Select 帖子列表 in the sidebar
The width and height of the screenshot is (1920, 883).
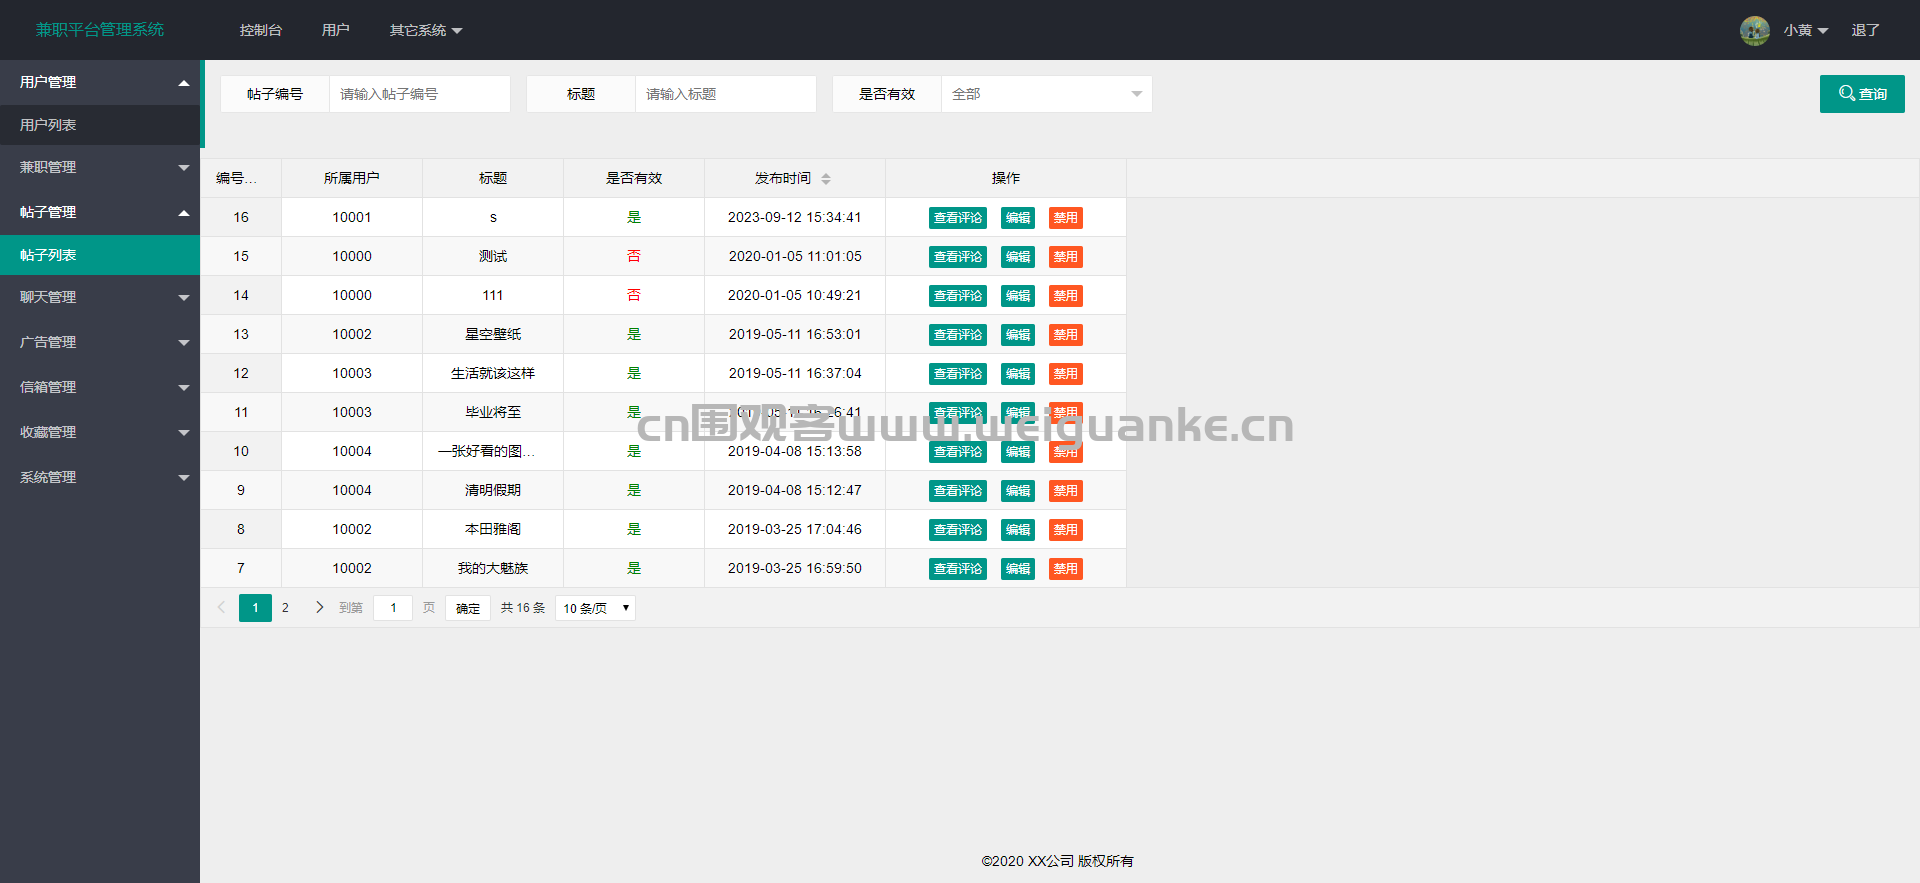(x=100, y=255)
